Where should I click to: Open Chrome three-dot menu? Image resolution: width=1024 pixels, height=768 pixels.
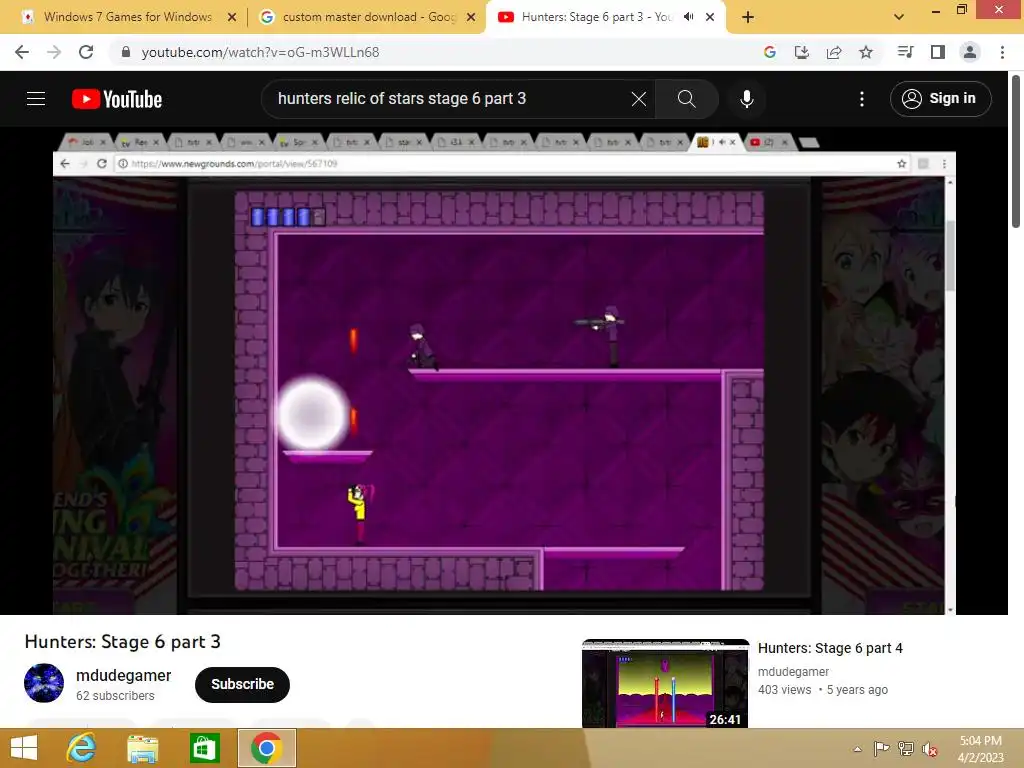[1002, 52]
